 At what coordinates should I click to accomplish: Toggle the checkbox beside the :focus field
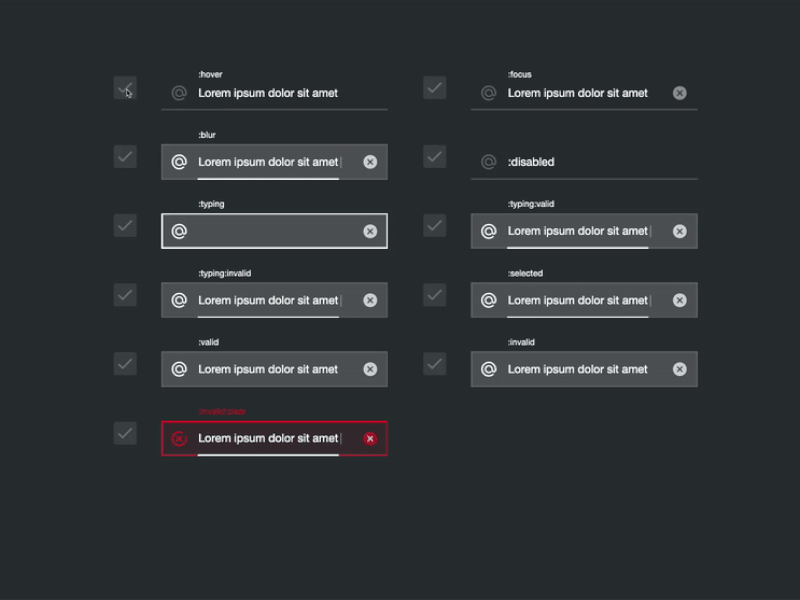pyautogui.click(x=435, y=88)
